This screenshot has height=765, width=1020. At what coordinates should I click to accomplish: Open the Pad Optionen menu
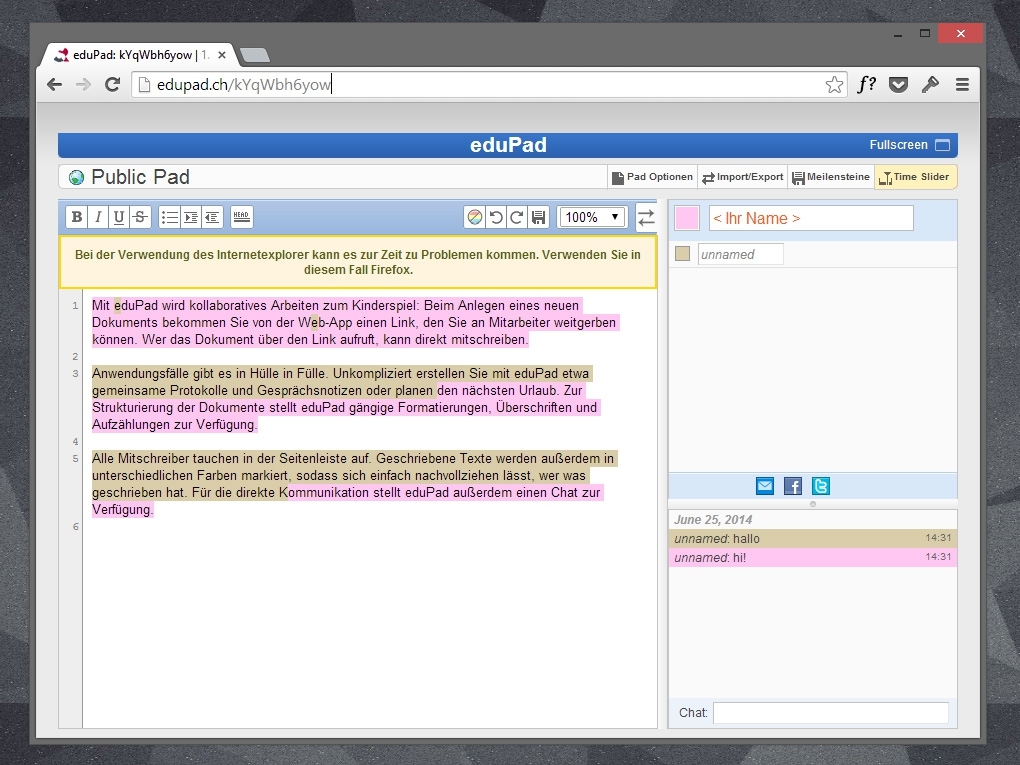[652, 177]
